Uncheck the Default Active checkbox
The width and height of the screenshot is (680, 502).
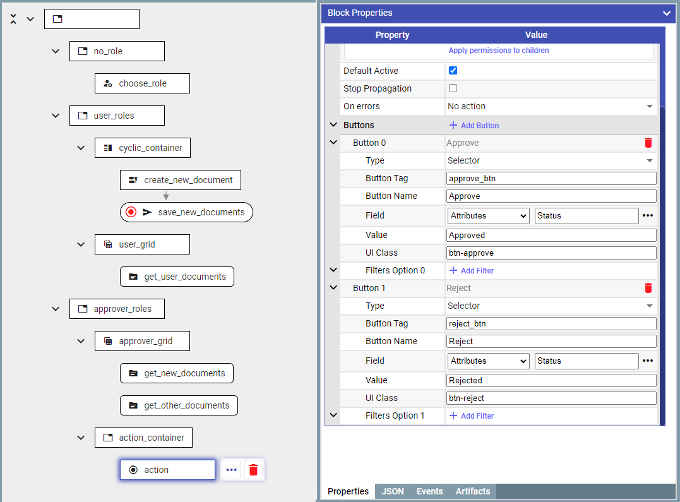[453, 71]
